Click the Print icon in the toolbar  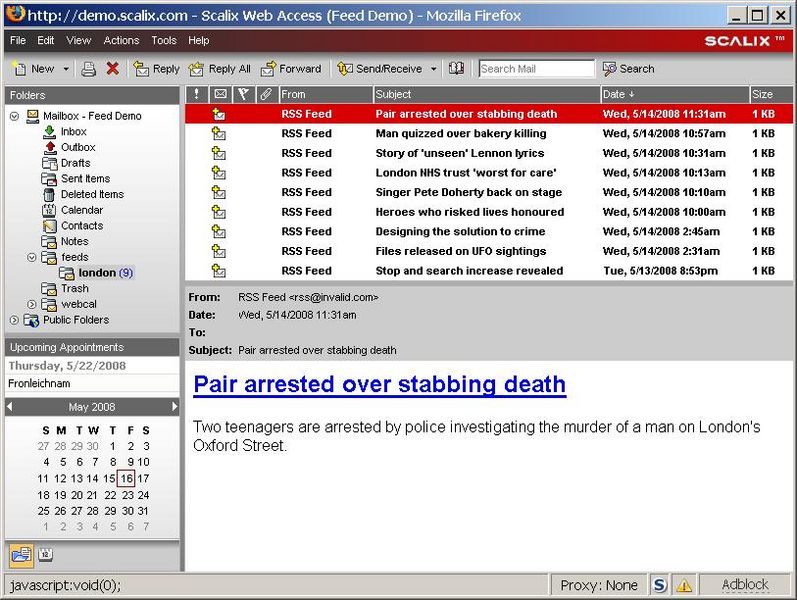pyautogui.click(x=88, y=69)
